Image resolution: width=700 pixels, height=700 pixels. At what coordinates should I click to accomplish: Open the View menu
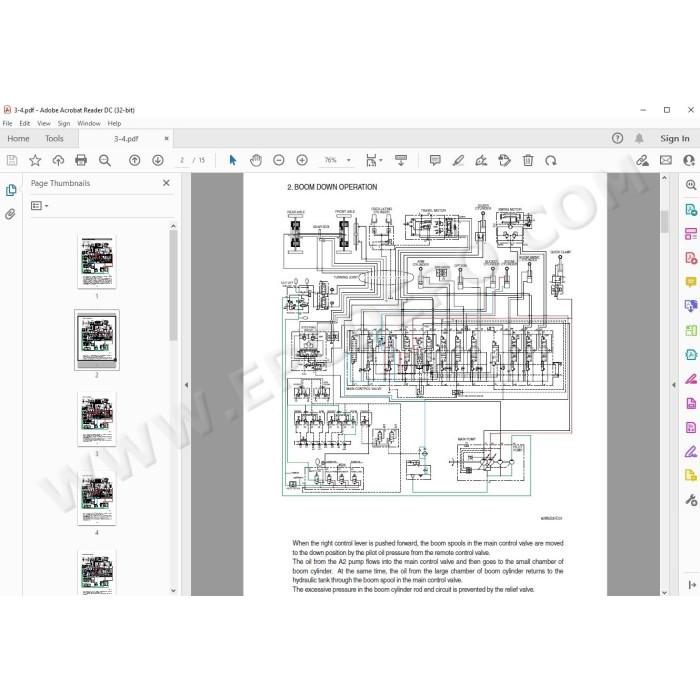coord(44,123)
